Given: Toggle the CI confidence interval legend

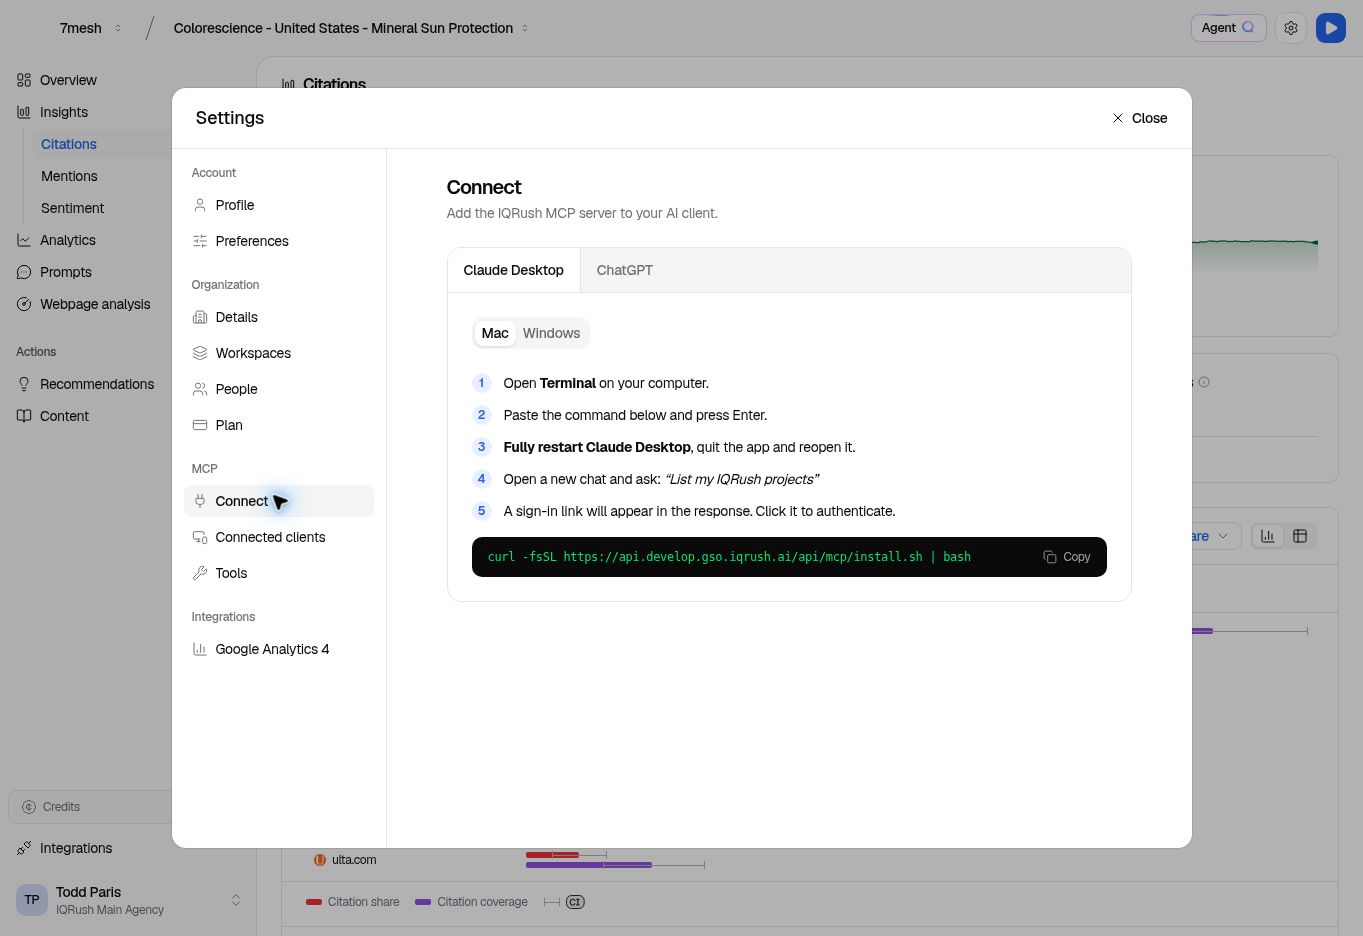Looking at the screenshot, I should (x=565, y=902).
